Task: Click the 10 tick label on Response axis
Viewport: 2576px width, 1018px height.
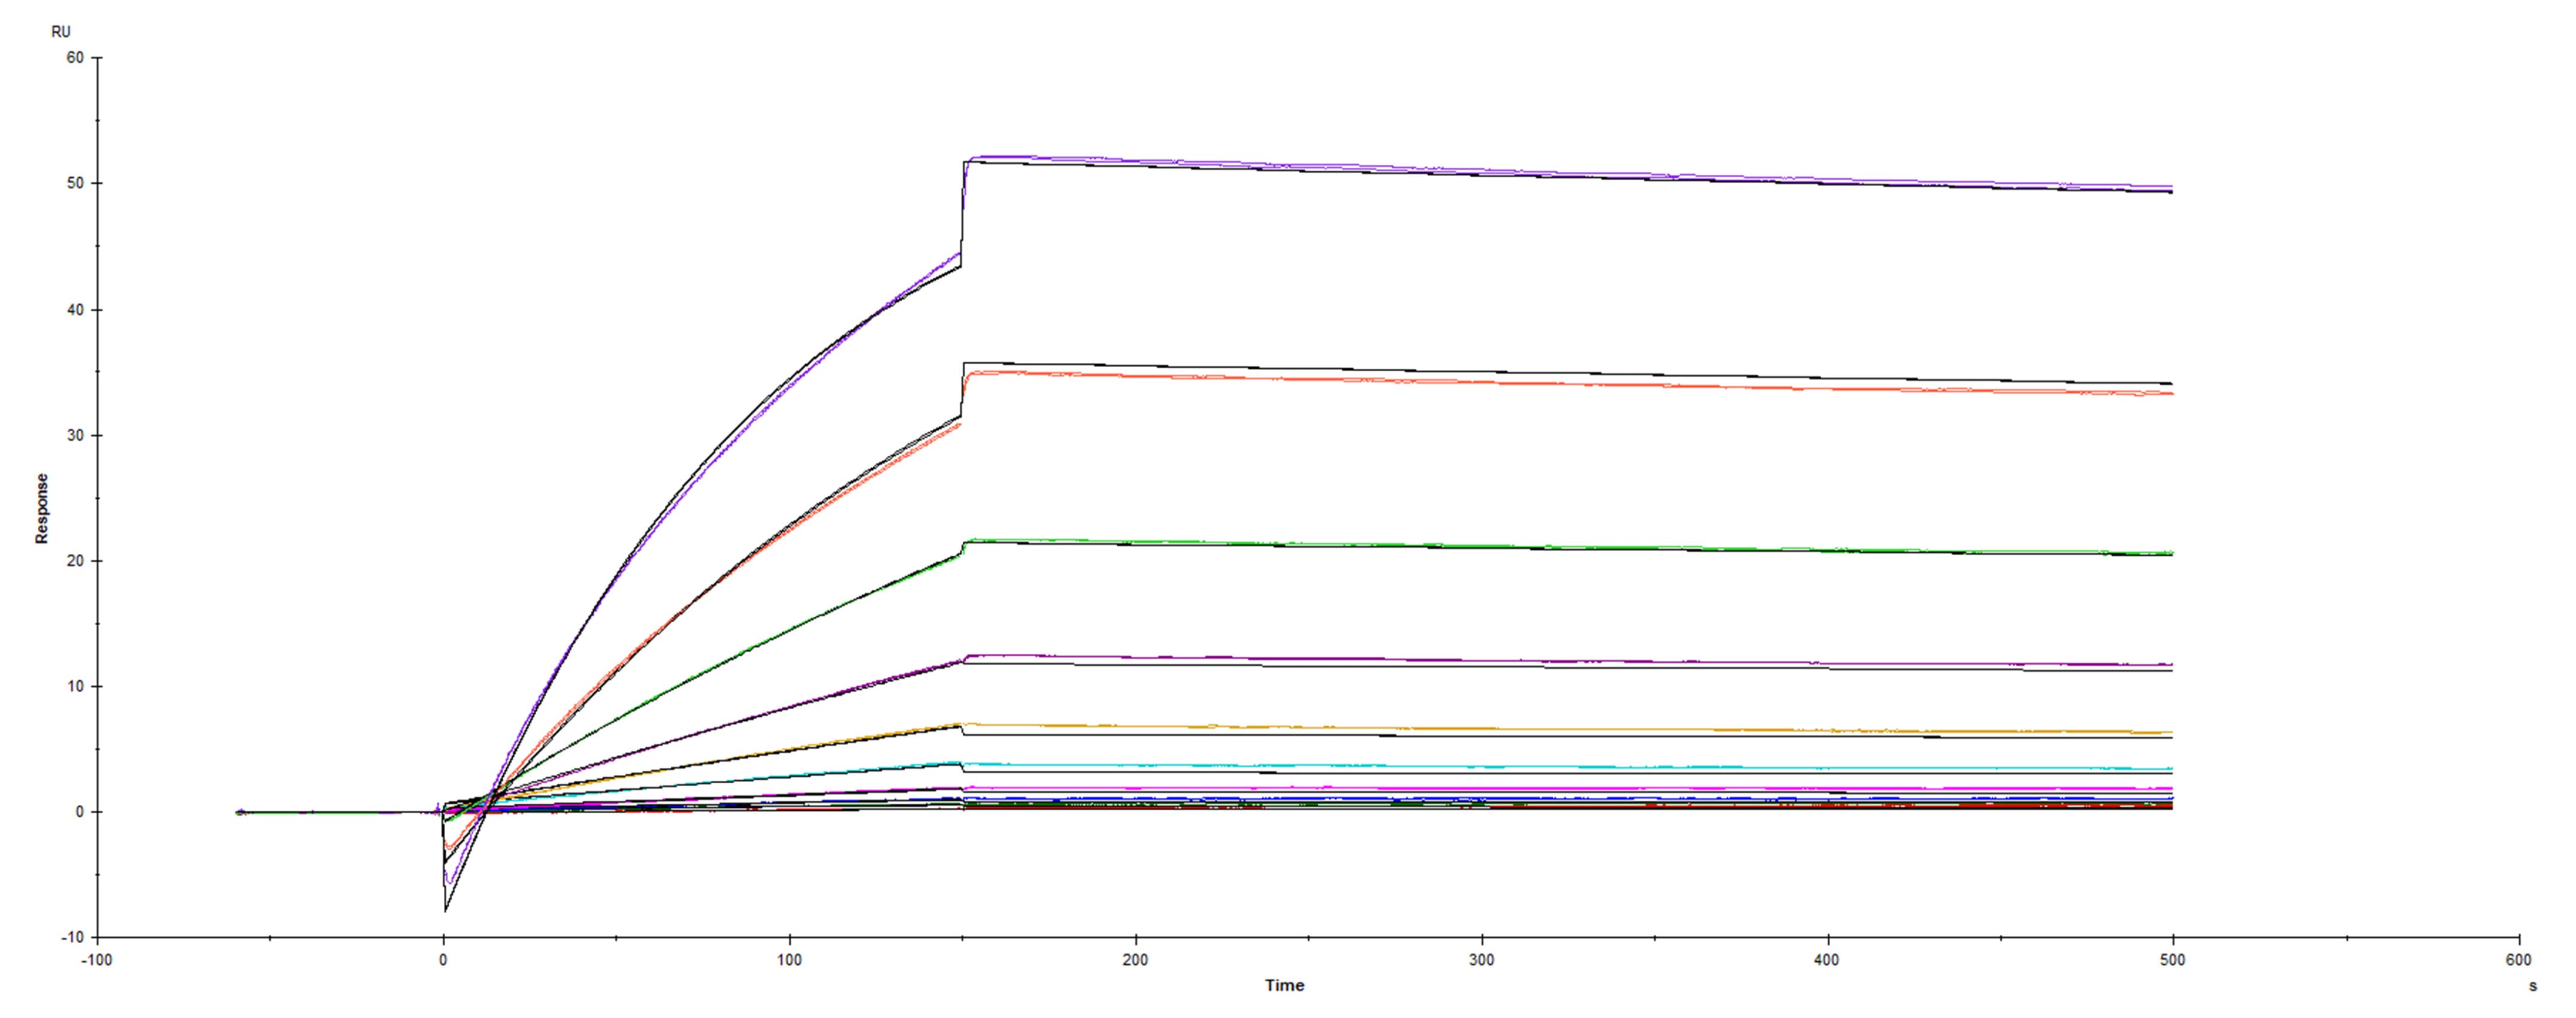Action: click(x=75, y=686)
